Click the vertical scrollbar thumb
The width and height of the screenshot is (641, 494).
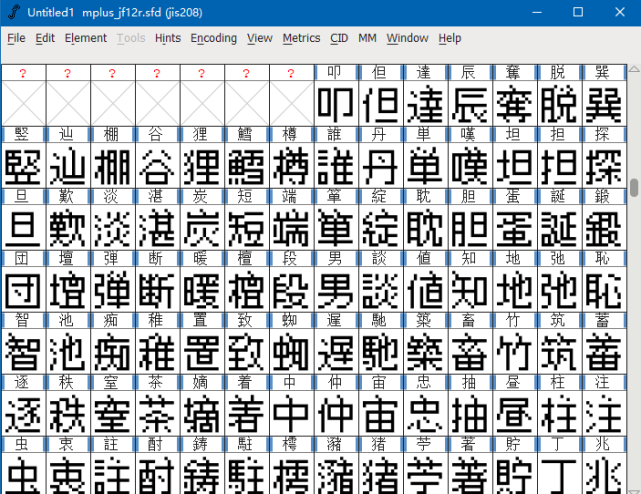point(634,188)
